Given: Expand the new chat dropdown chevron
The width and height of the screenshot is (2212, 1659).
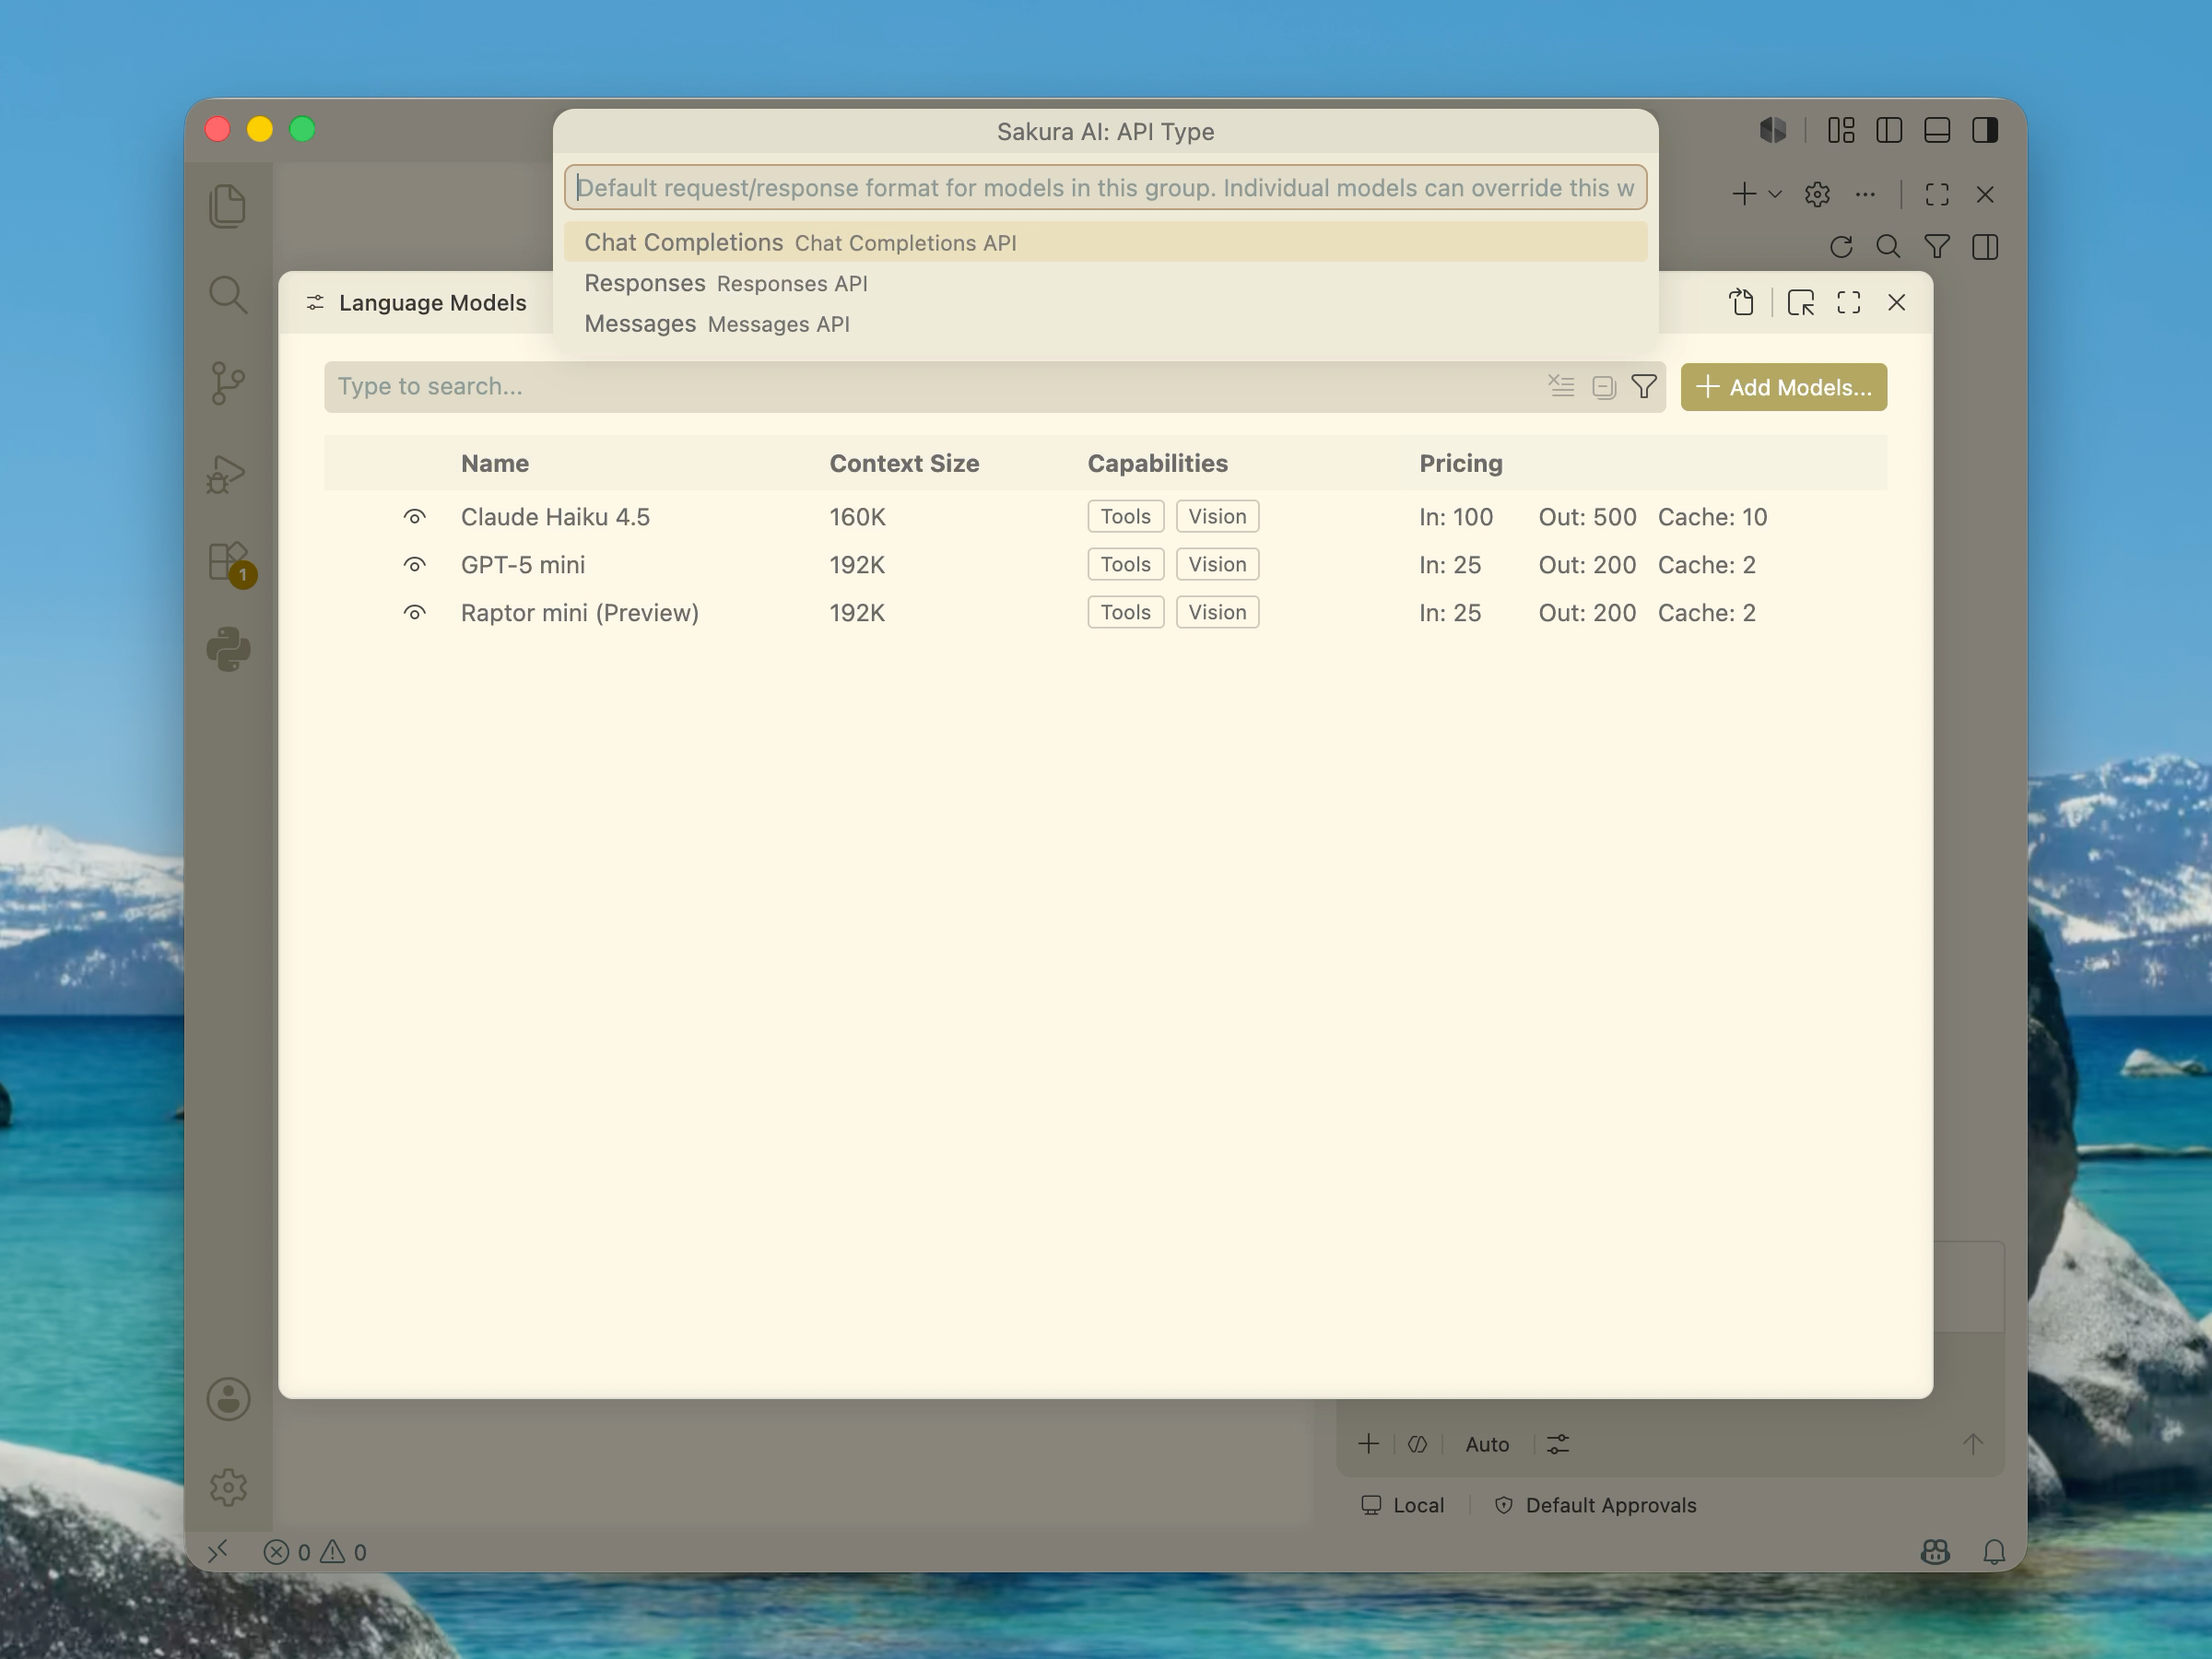Looking at the screenshot, I should coord(1775,194).
